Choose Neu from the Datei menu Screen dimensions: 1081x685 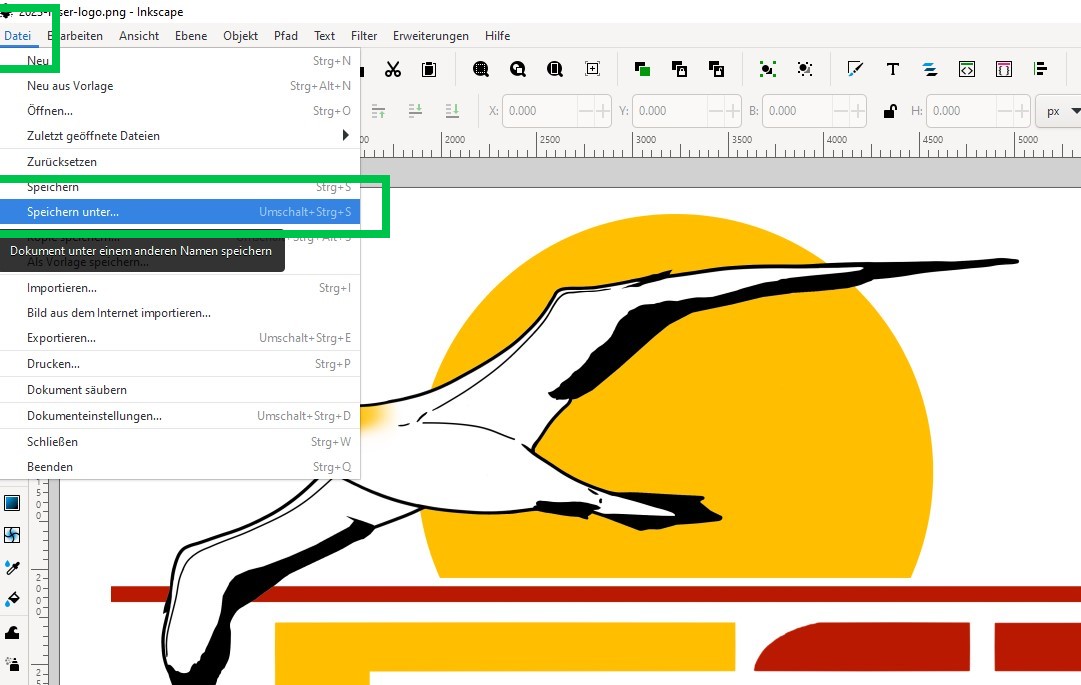pyautogui.click(x=180, y=61)
